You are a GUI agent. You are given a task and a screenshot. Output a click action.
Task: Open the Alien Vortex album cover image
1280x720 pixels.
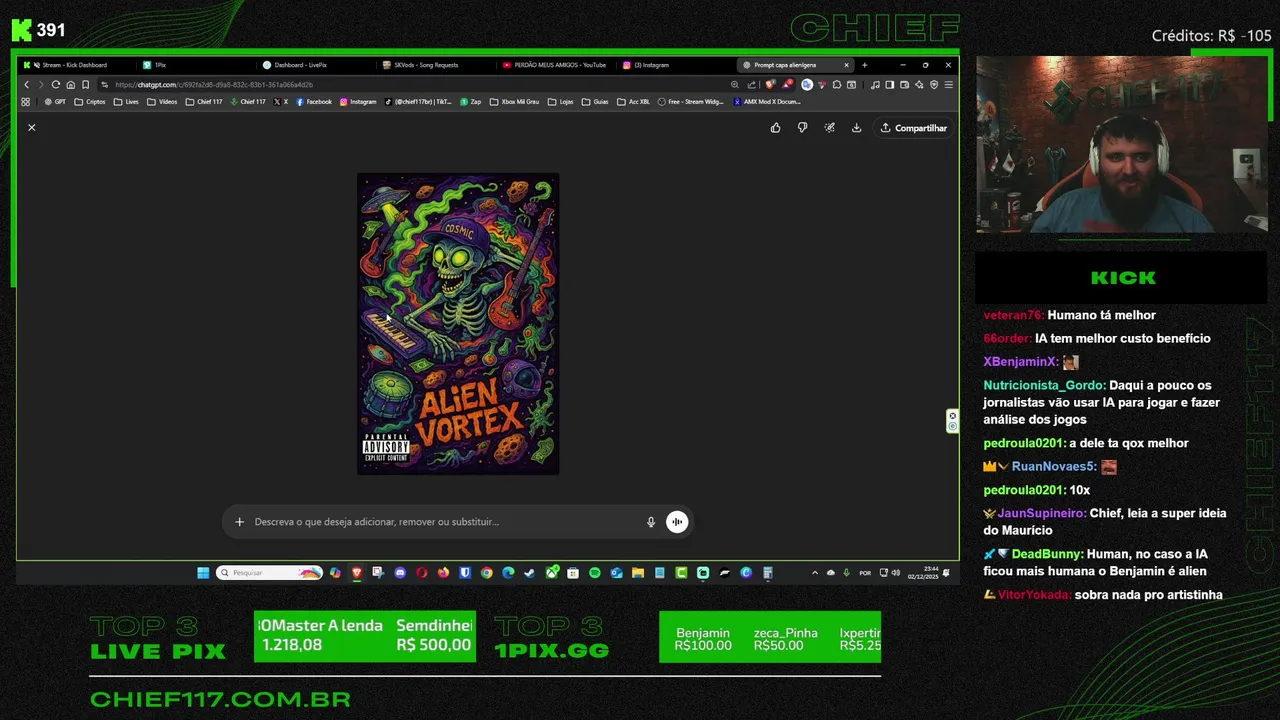(x=458, y=324)
